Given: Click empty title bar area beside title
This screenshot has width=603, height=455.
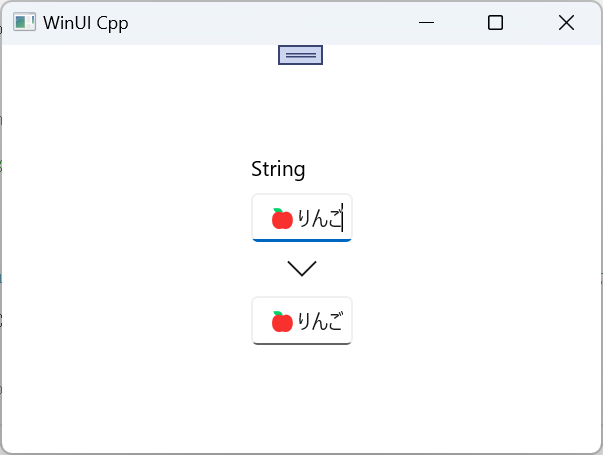Looking at the screenshot, I should pos(270,23).
